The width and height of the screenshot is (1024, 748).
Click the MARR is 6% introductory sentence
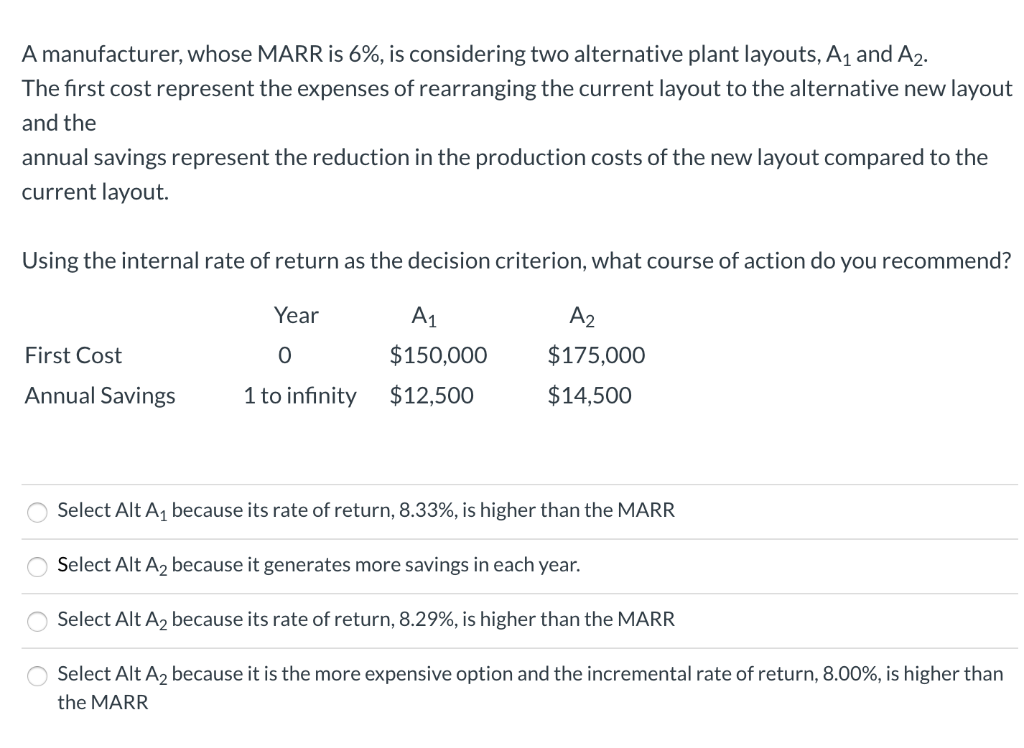(x=474, y=54)
